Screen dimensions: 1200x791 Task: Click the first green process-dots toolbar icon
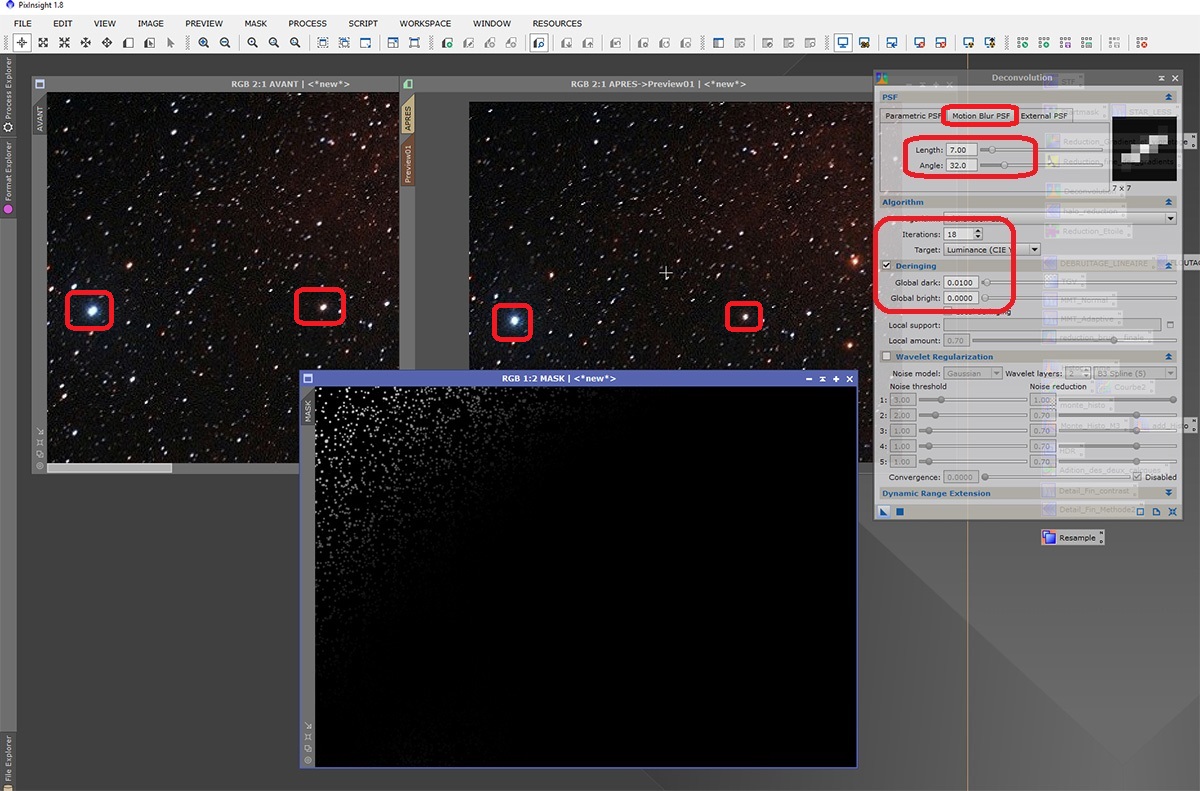pyautogui.click(x=1023, y=43)
